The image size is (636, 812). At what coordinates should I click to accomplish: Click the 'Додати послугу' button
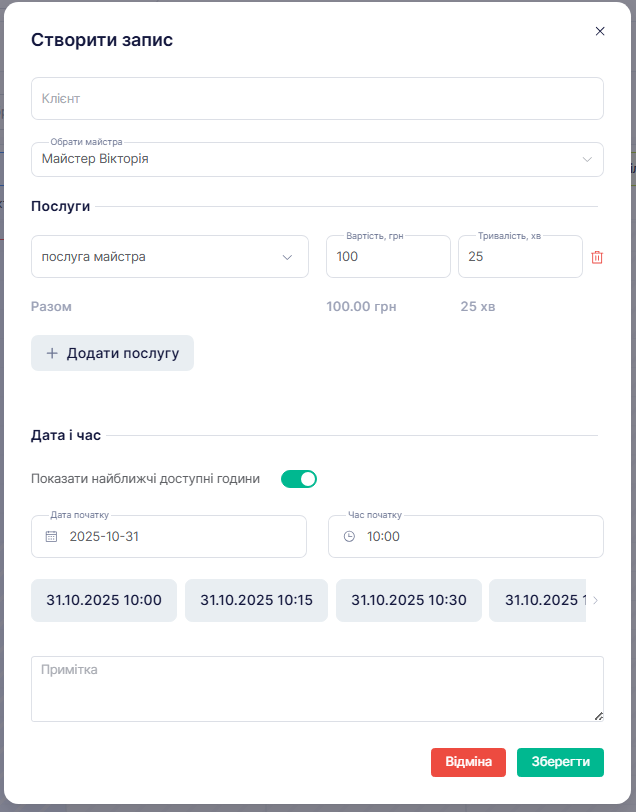tap(112, 353)
